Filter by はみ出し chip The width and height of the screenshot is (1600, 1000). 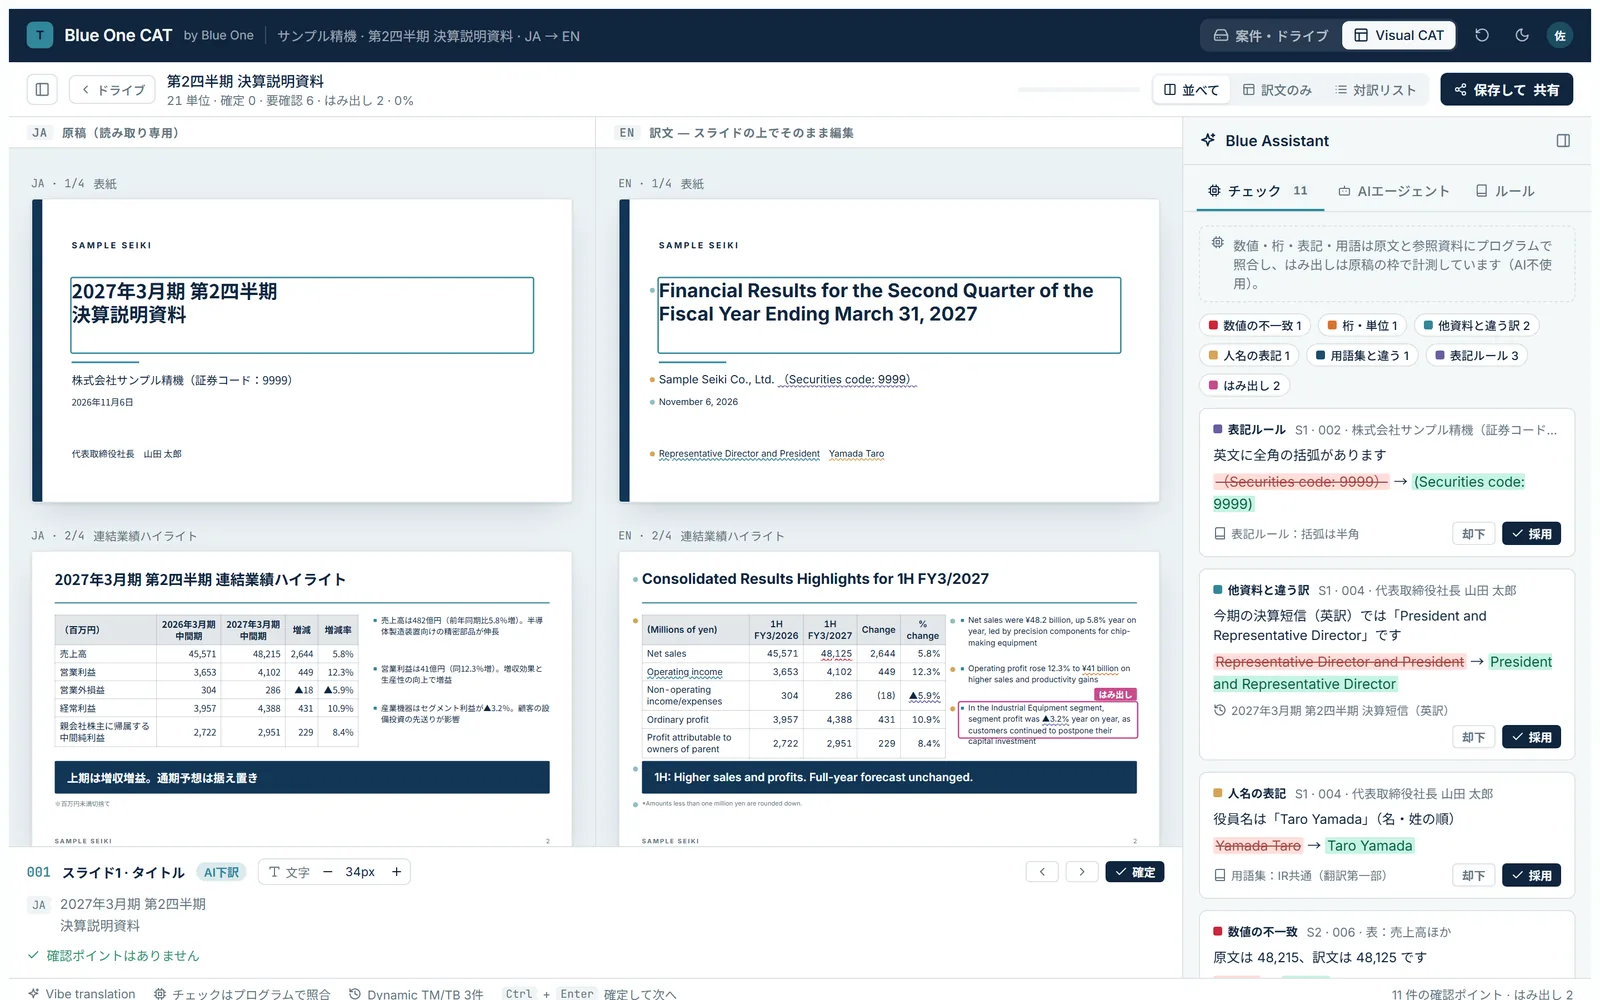point(1244,385)
